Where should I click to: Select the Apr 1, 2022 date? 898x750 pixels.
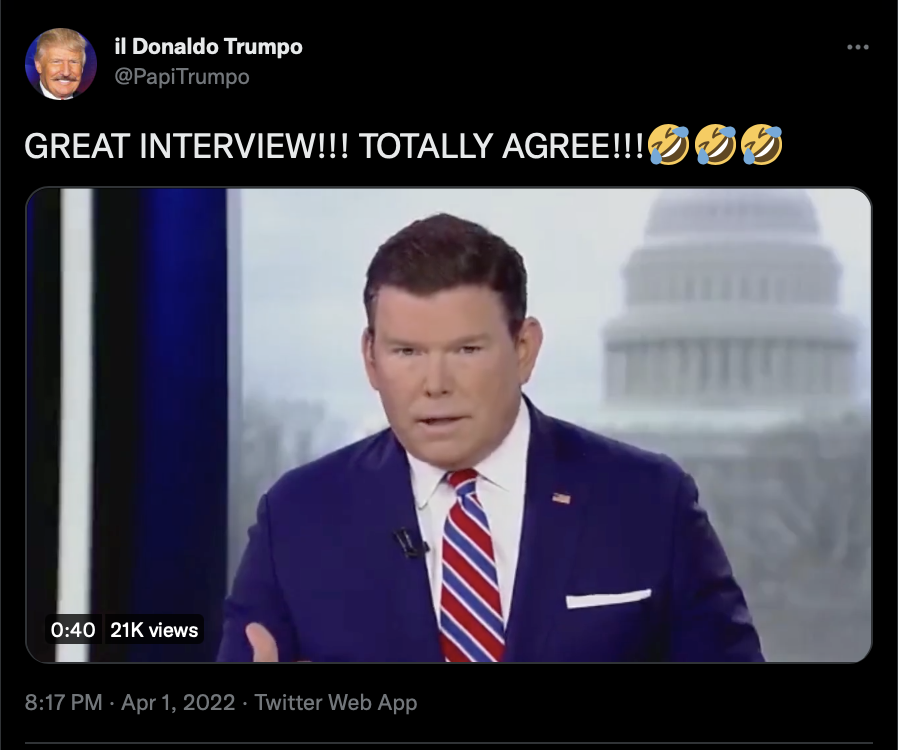pyautogui.click(x=178, y=702)
